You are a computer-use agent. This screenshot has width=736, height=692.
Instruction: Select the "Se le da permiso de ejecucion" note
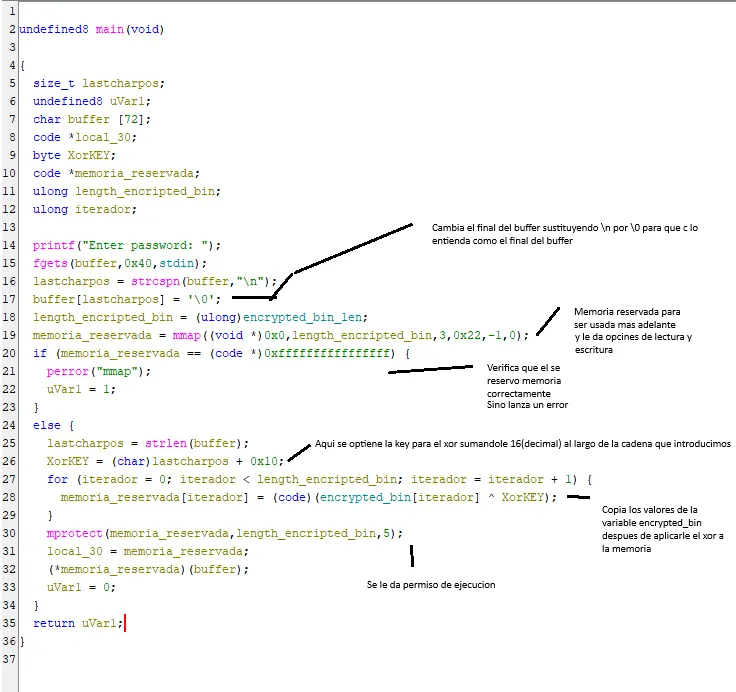tap(431, 584)
